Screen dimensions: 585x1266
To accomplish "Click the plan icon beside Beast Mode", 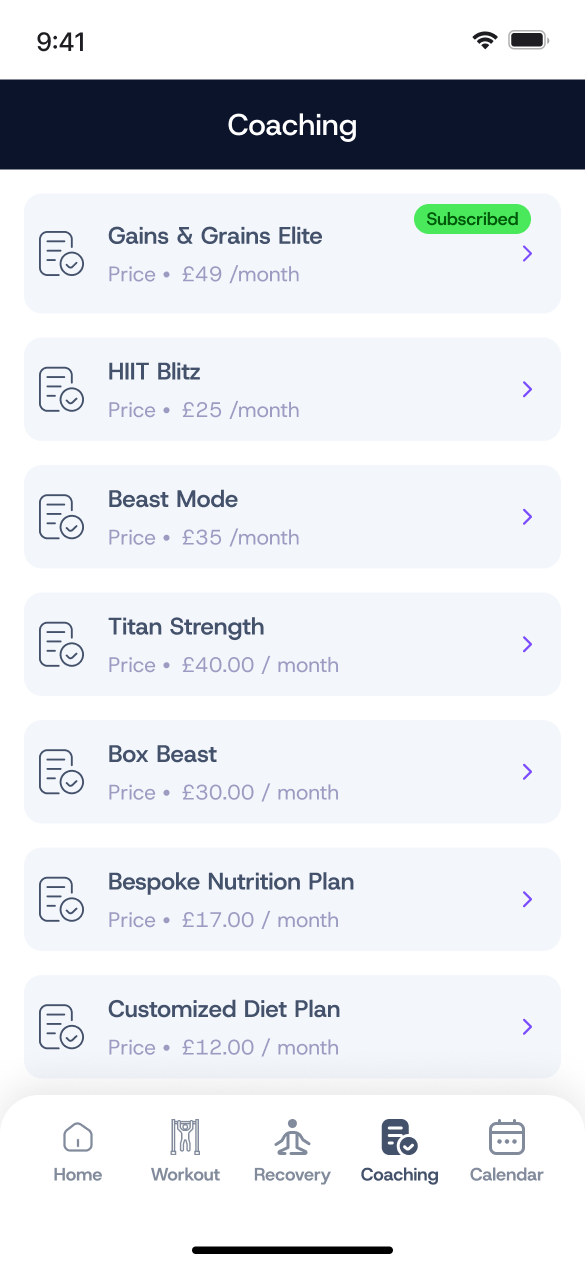I will point(61,517).
